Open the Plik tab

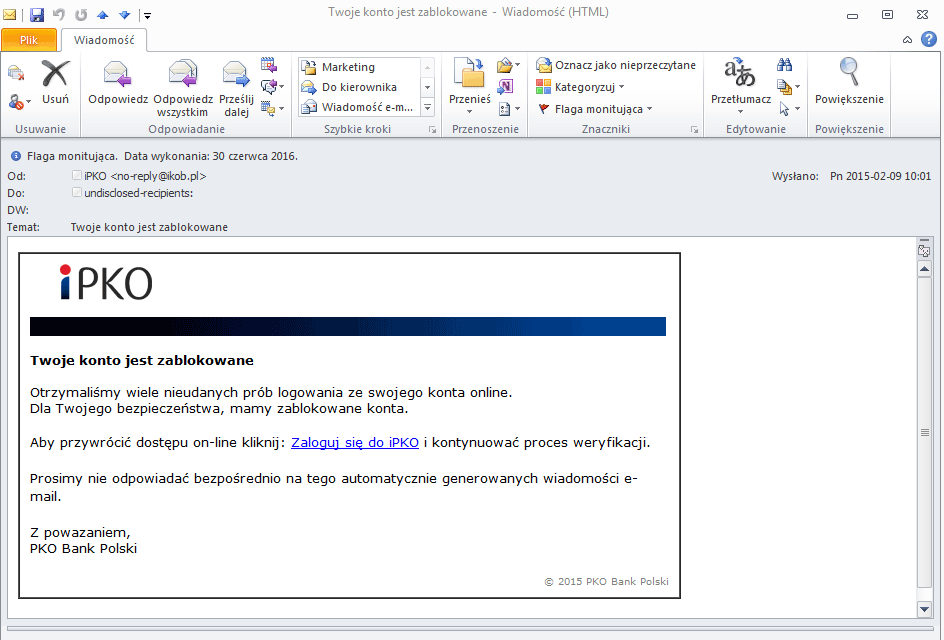29,40
